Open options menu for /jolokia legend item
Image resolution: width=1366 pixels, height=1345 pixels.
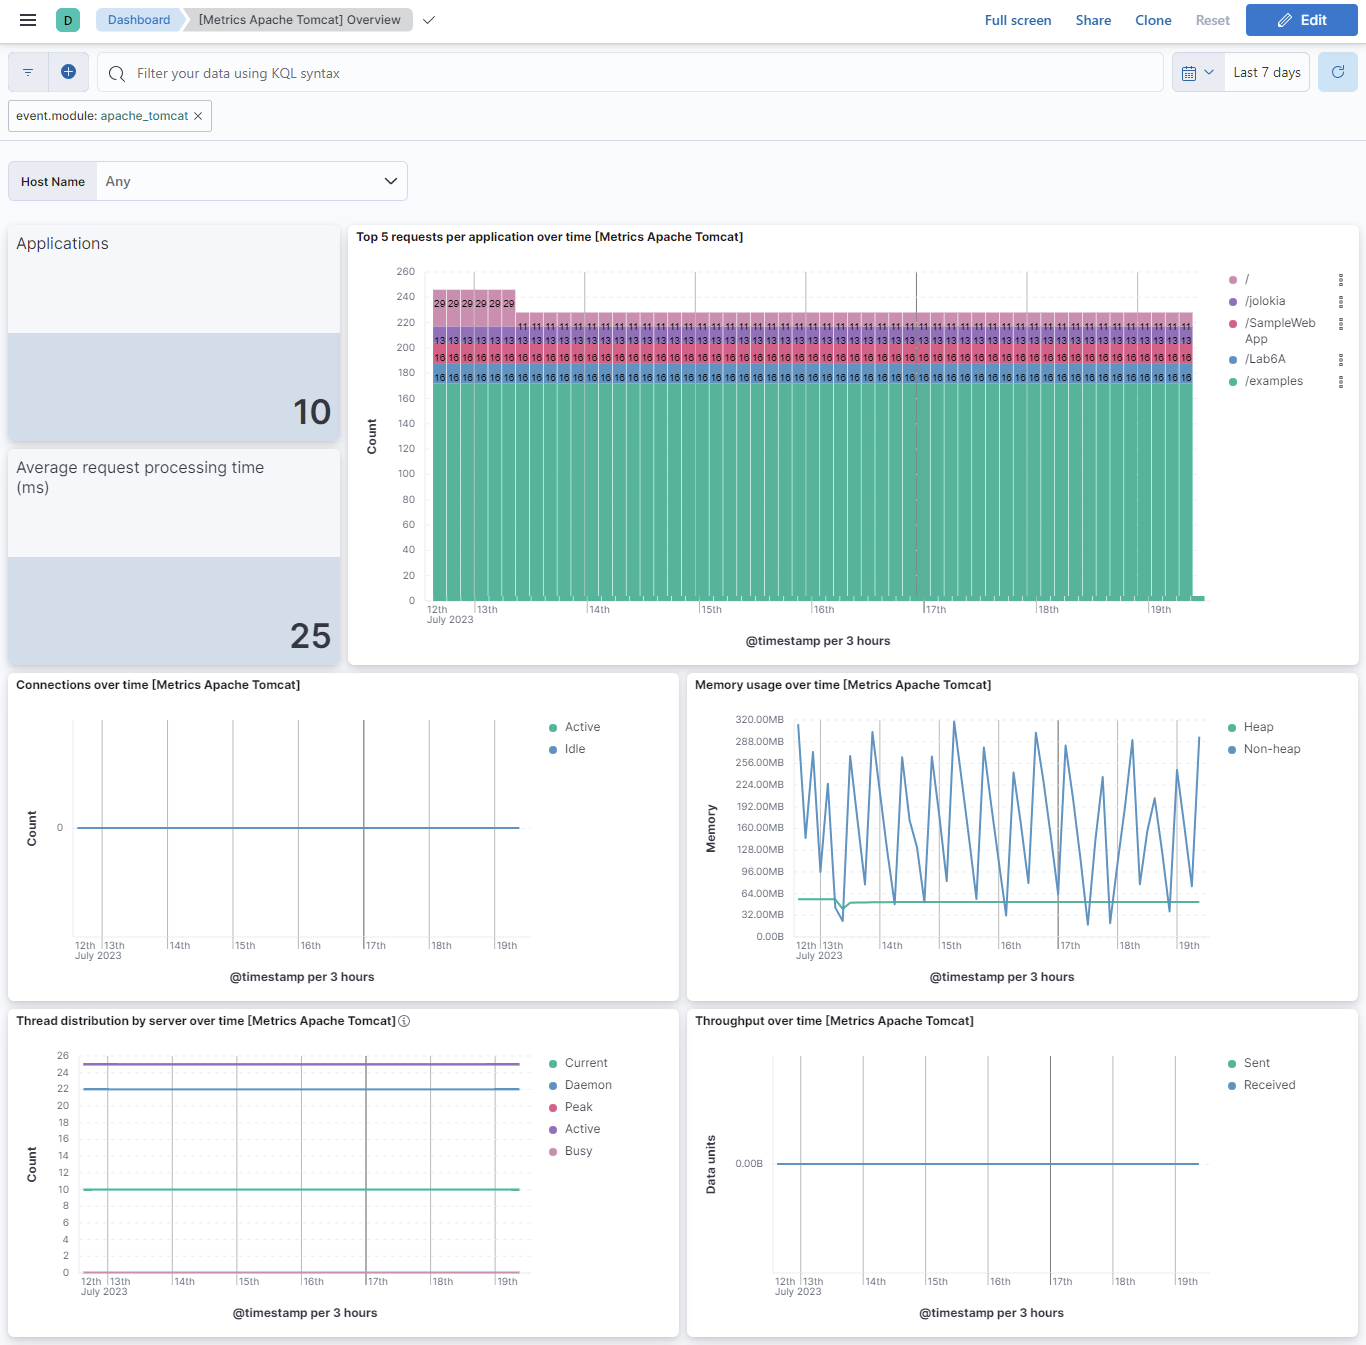pos(1340,302)
